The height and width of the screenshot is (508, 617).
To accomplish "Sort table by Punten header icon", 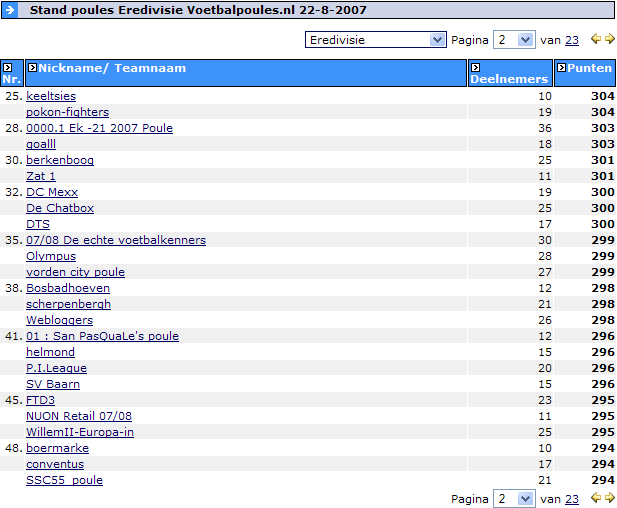I will tap(561, 68).
